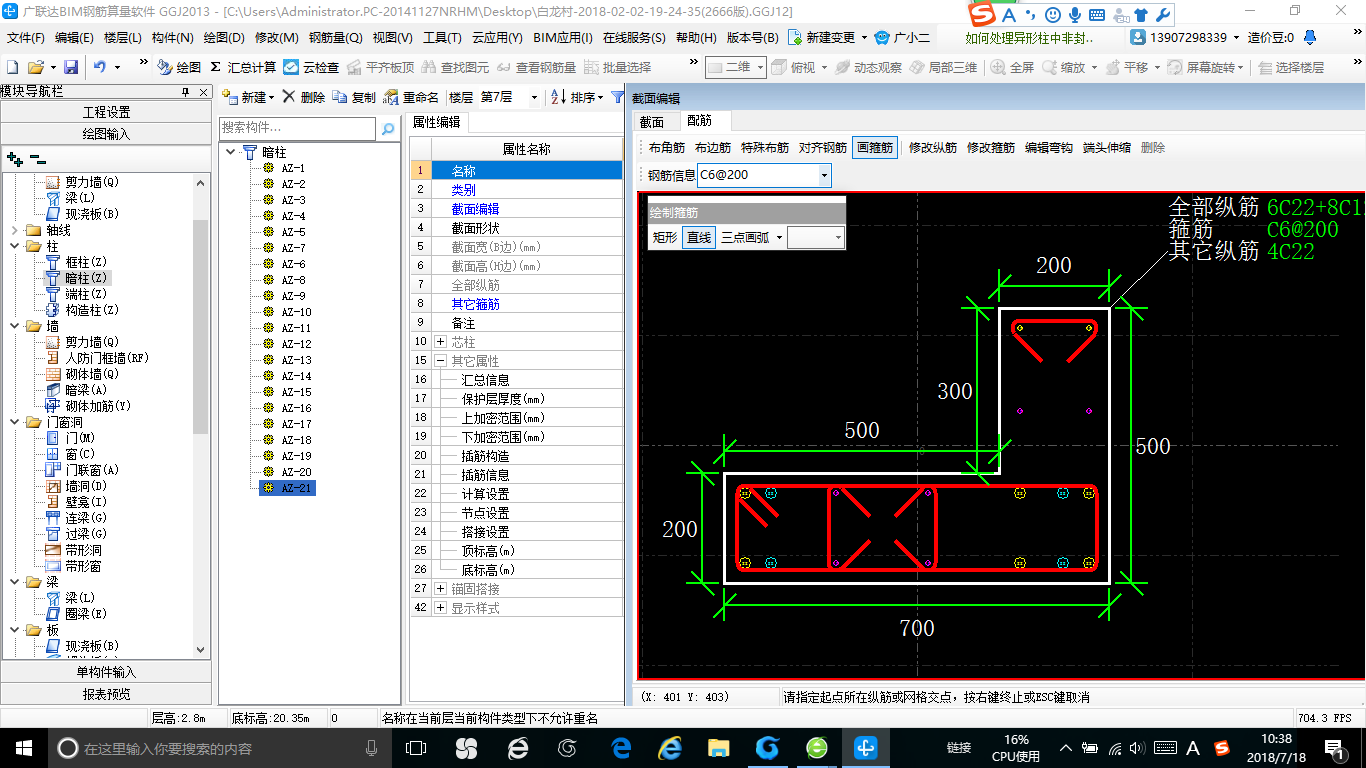Open Task View on taskbar
This screenshot has width=1366, height=768.
coord(415,747)
